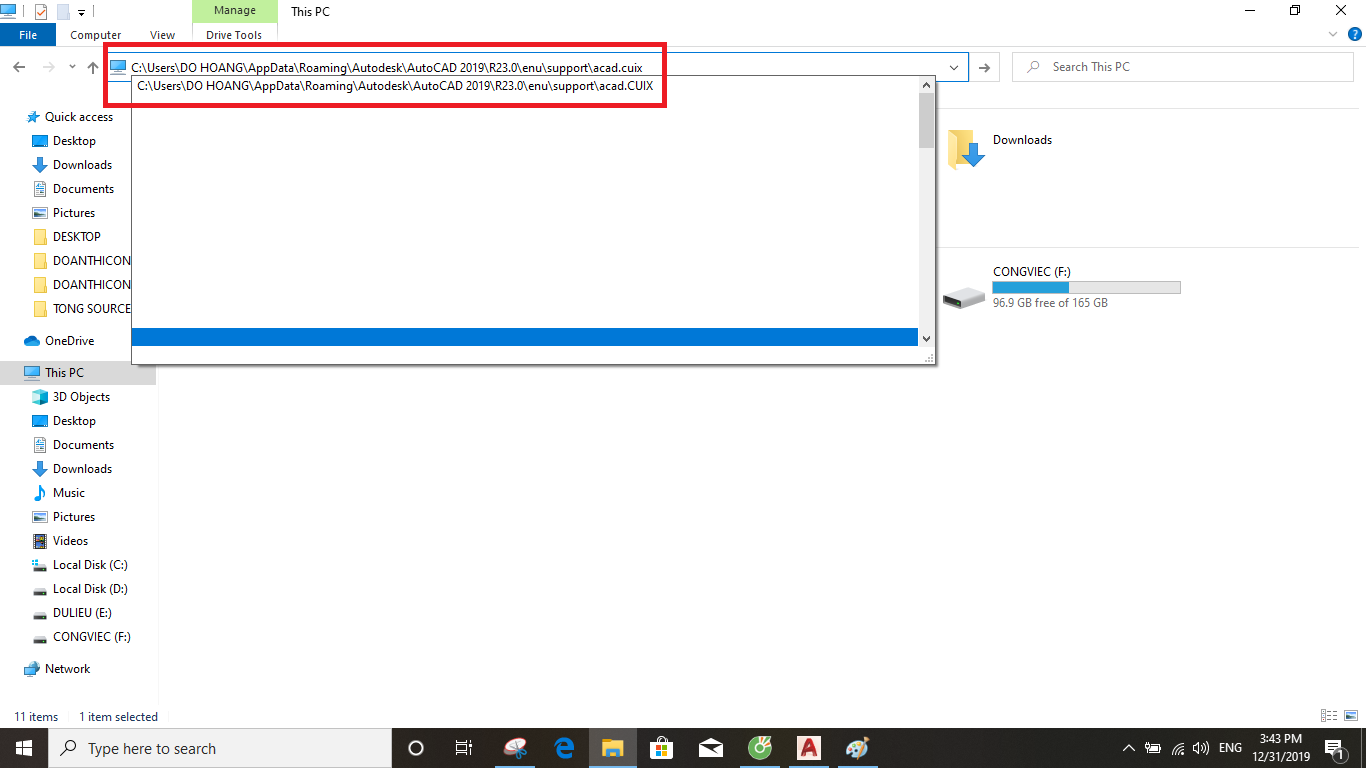Open the Customize Quick Access Toolbar dropdown
The image size is (1366, 768).
[x=81, y=13]
